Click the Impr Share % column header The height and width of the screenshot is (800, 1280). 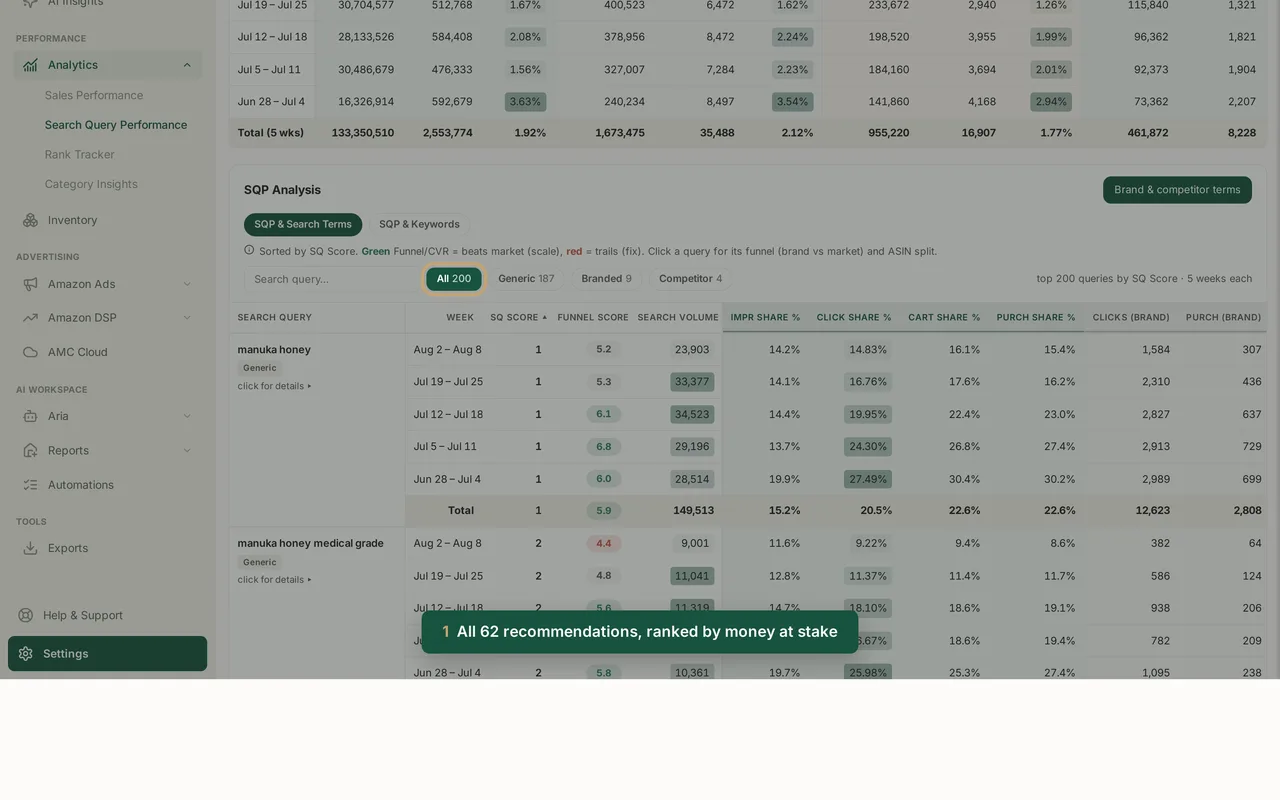(765, 317)
